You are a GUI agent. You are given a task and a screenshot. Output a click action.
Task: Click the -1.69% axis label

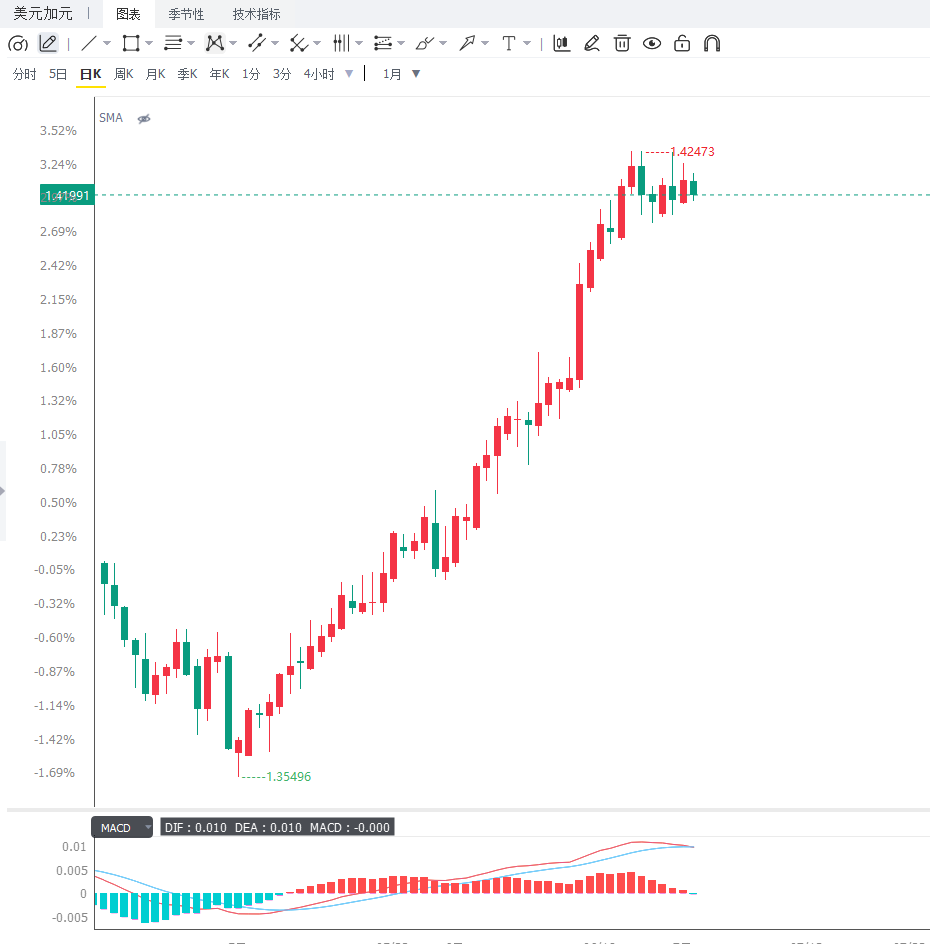tap(54, 772)
